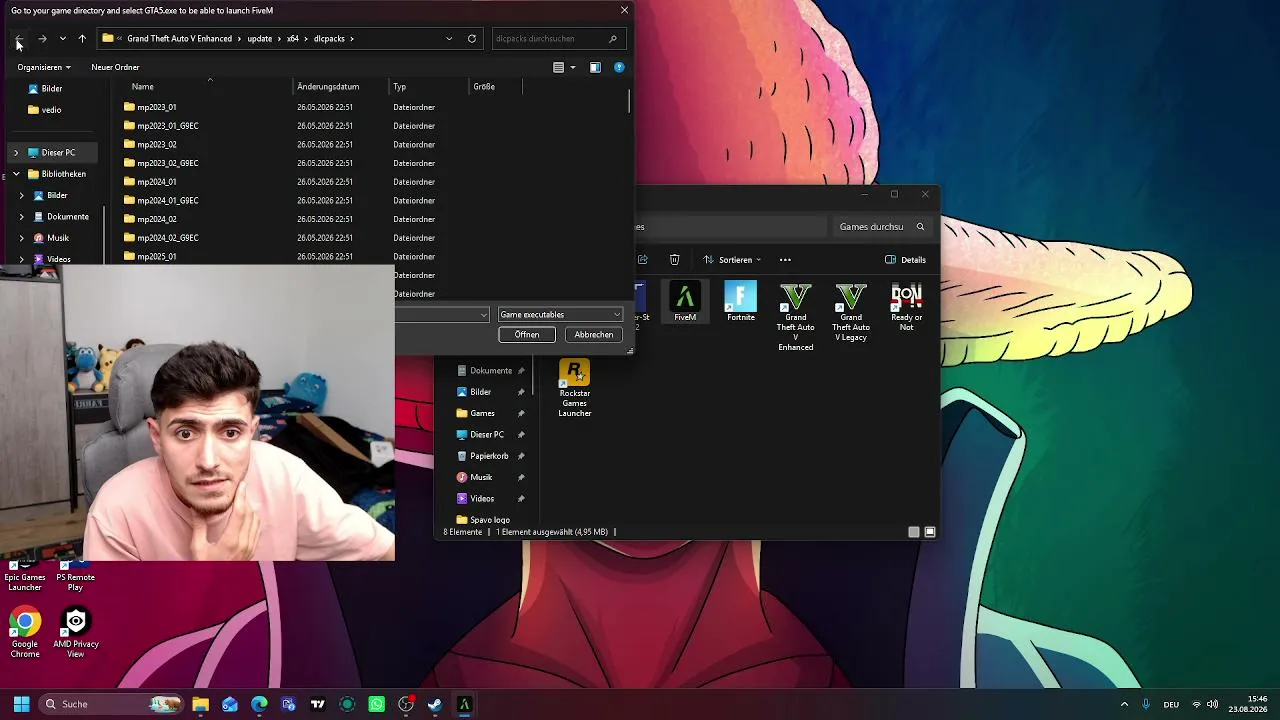
Task: Open the more options ellipsis in Games window
Action: tap(785, 260)
